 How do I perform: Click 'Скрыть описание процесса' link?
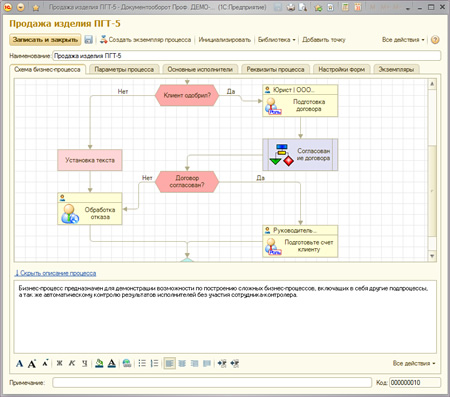point(56,273)
